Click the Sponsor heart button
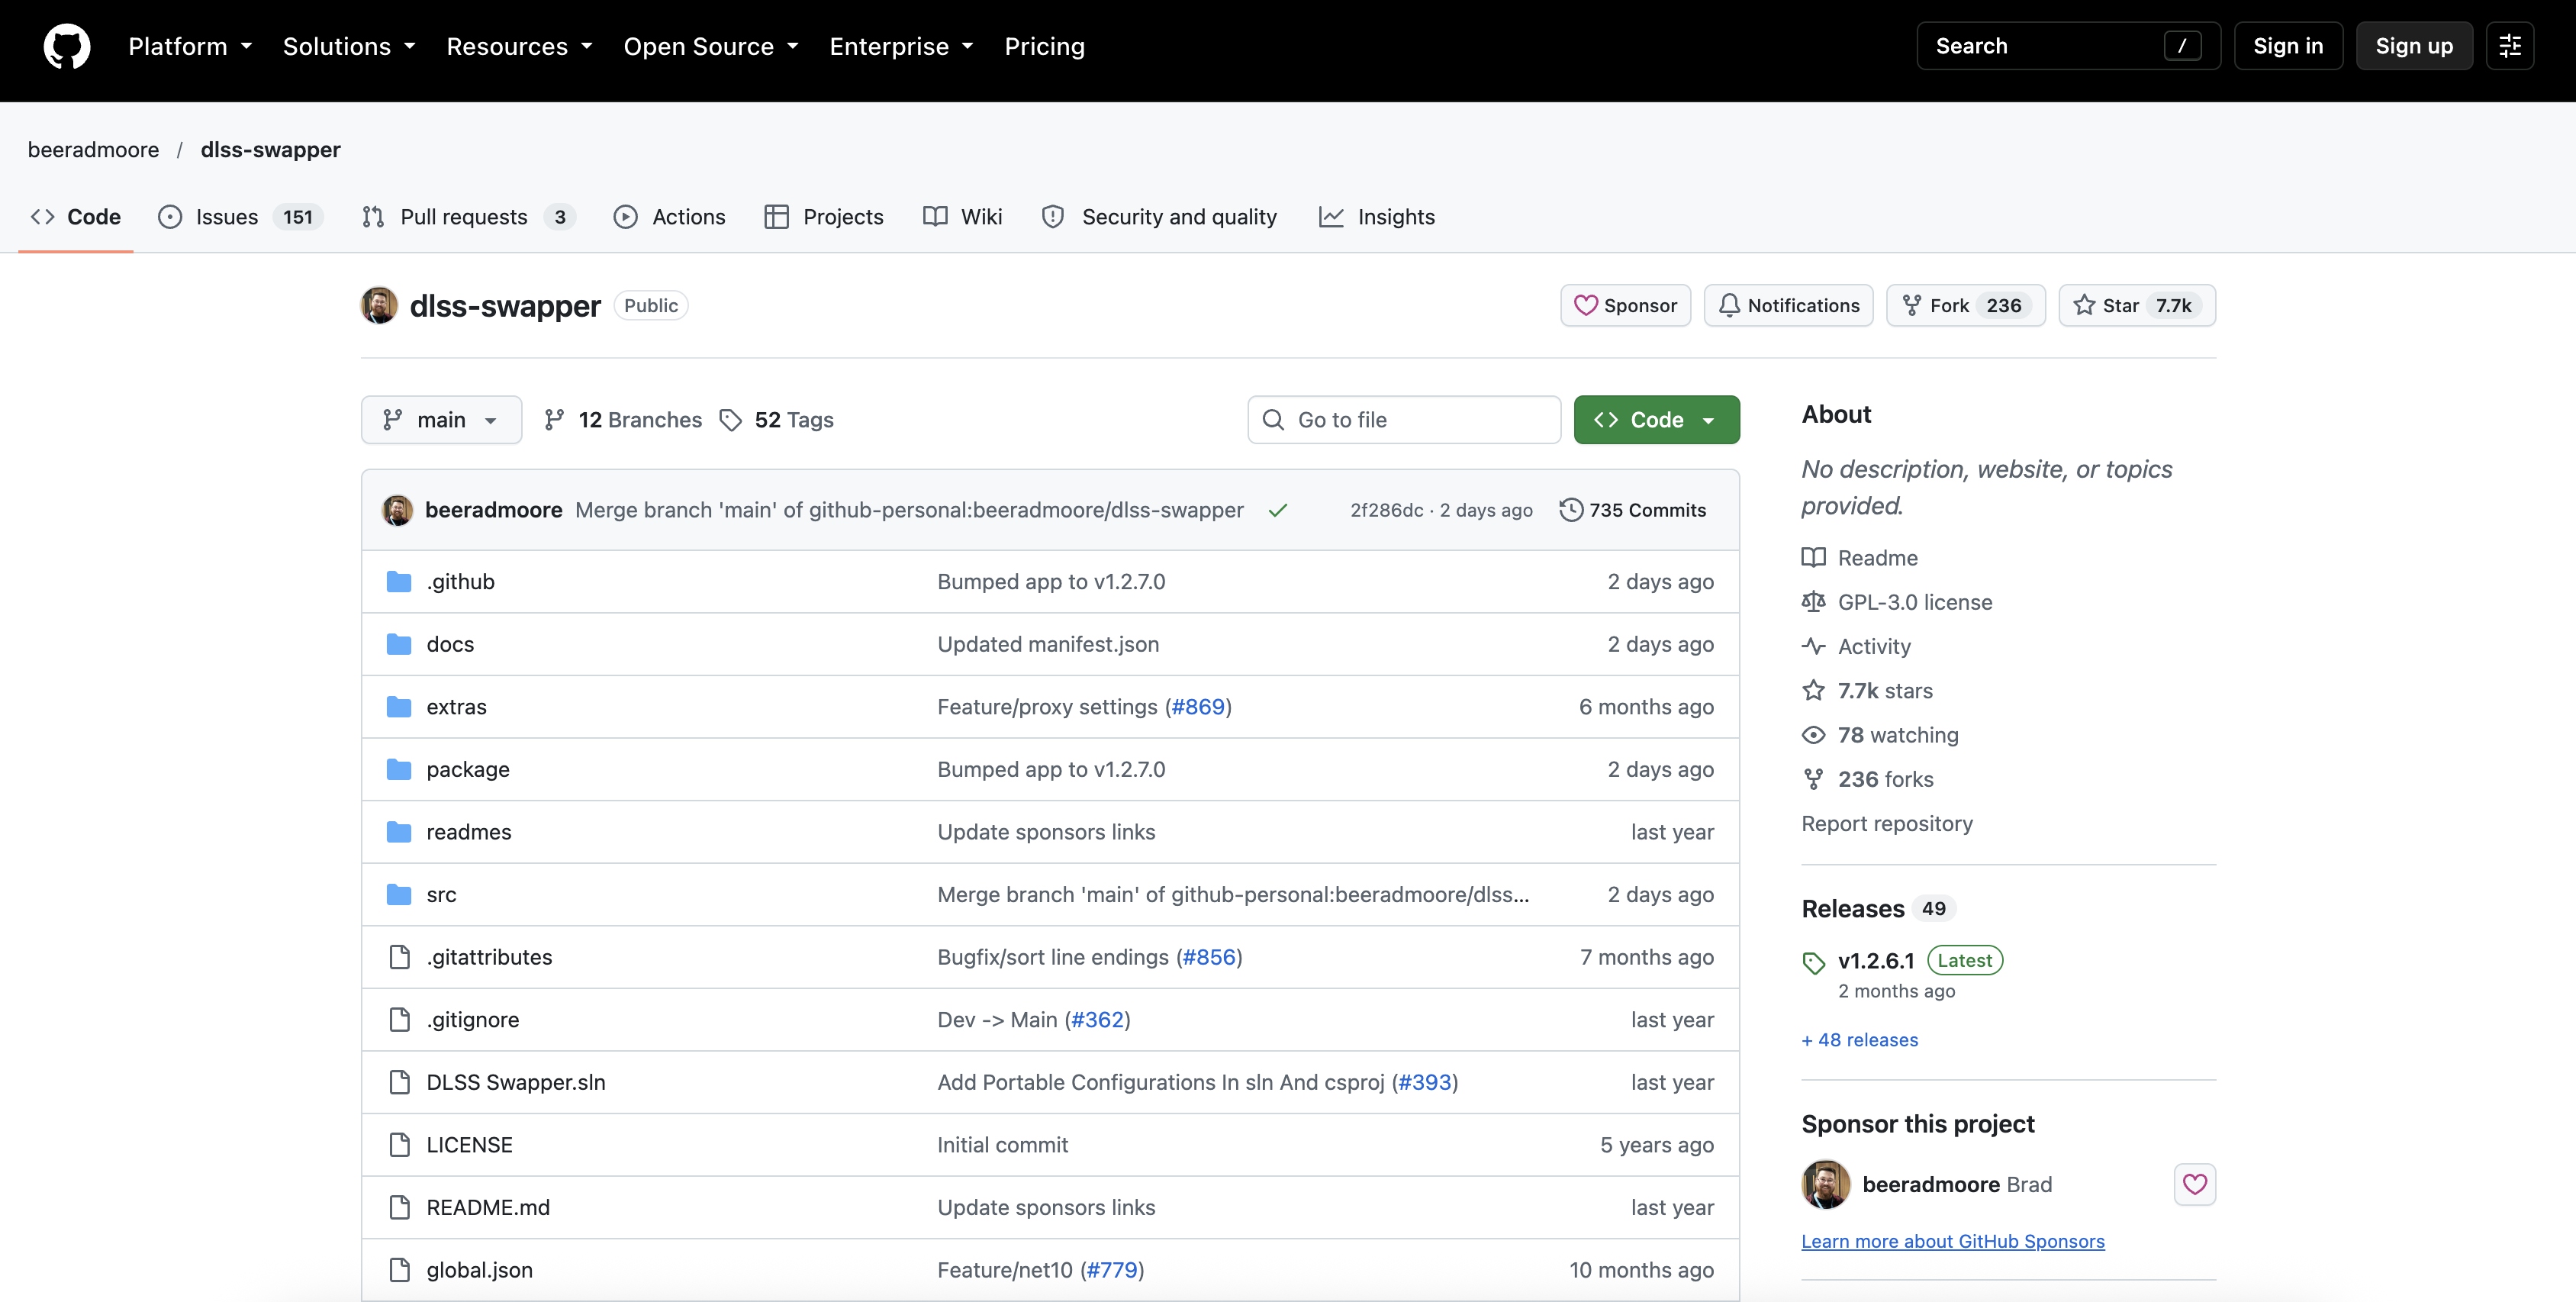The width and height of the screenshot is (2576, 1302). point(1625,305)
